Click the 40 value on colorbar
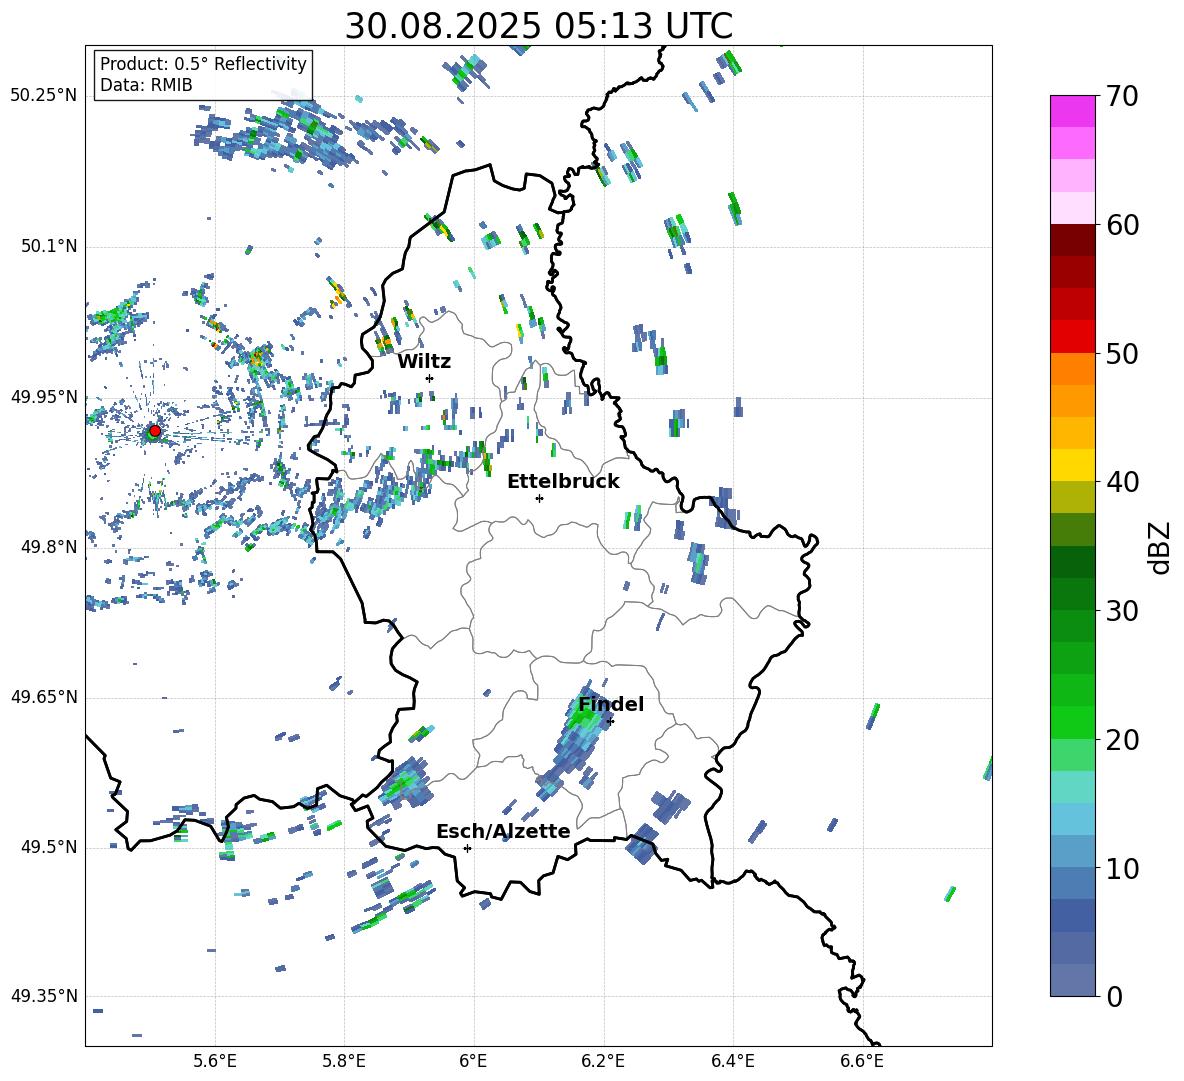 pos(1122,482)
